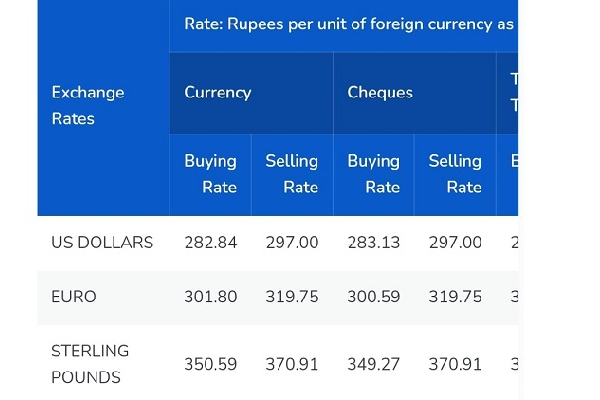Click Sterling cheques buying rate 349.27

[374, 364]
